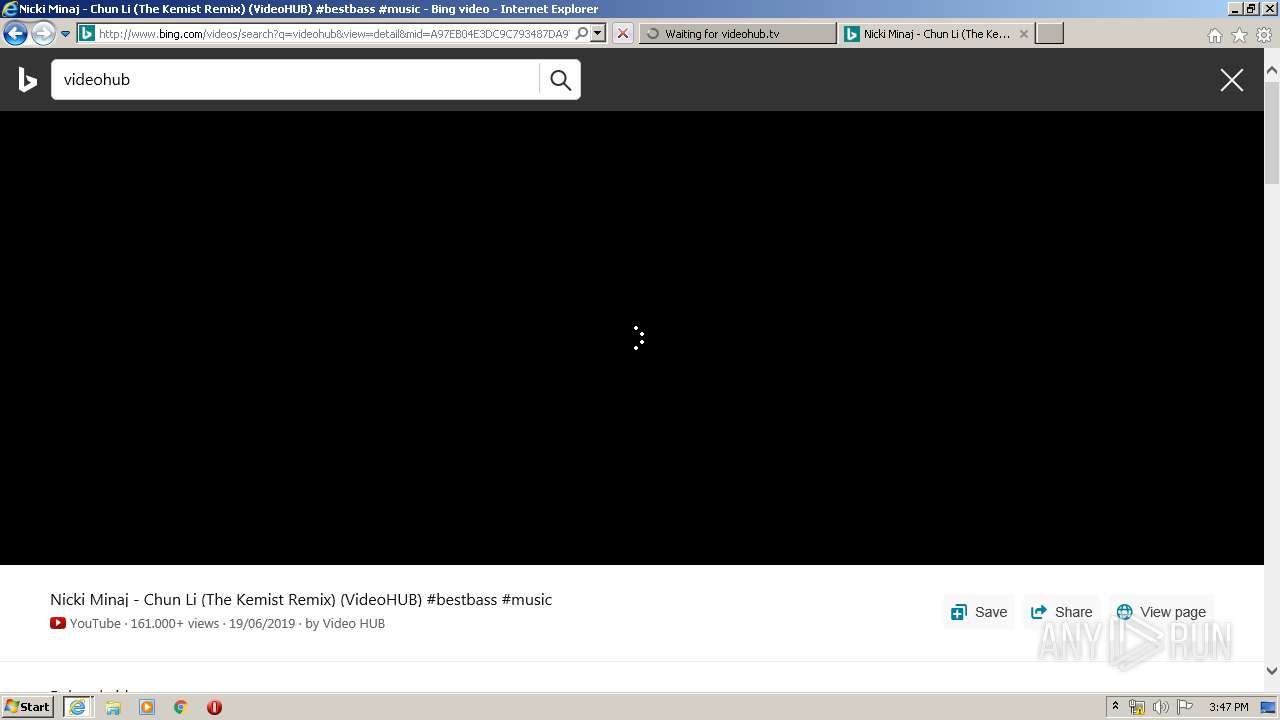This screenshot has height=720, width=1280.
Task: Click the red Opera taskbar icon
Action: pos(214,707)
